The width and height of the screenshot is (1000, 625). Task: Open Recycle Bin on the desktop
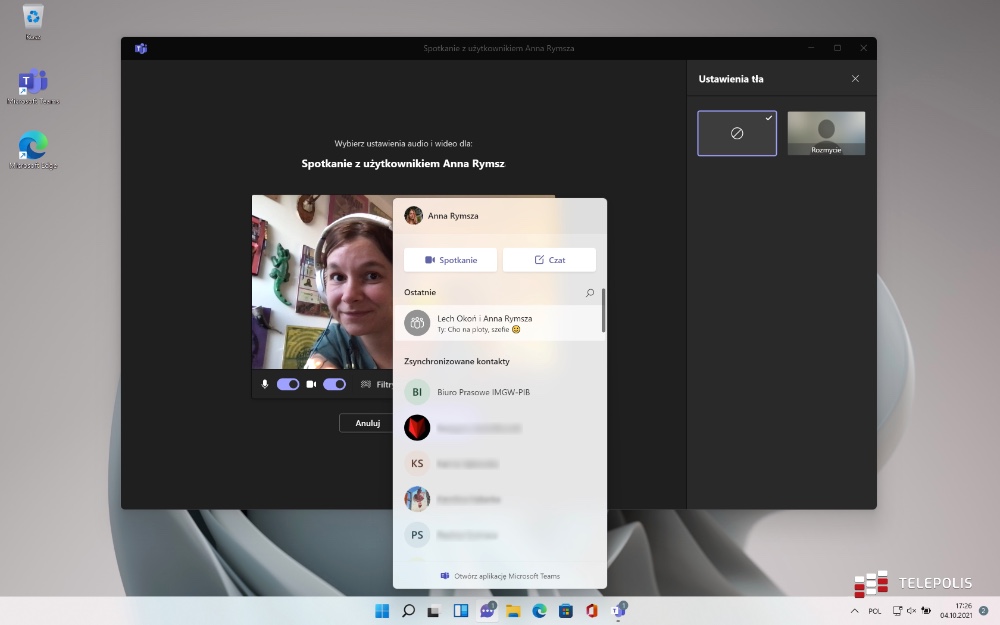(x=33, y=21)
